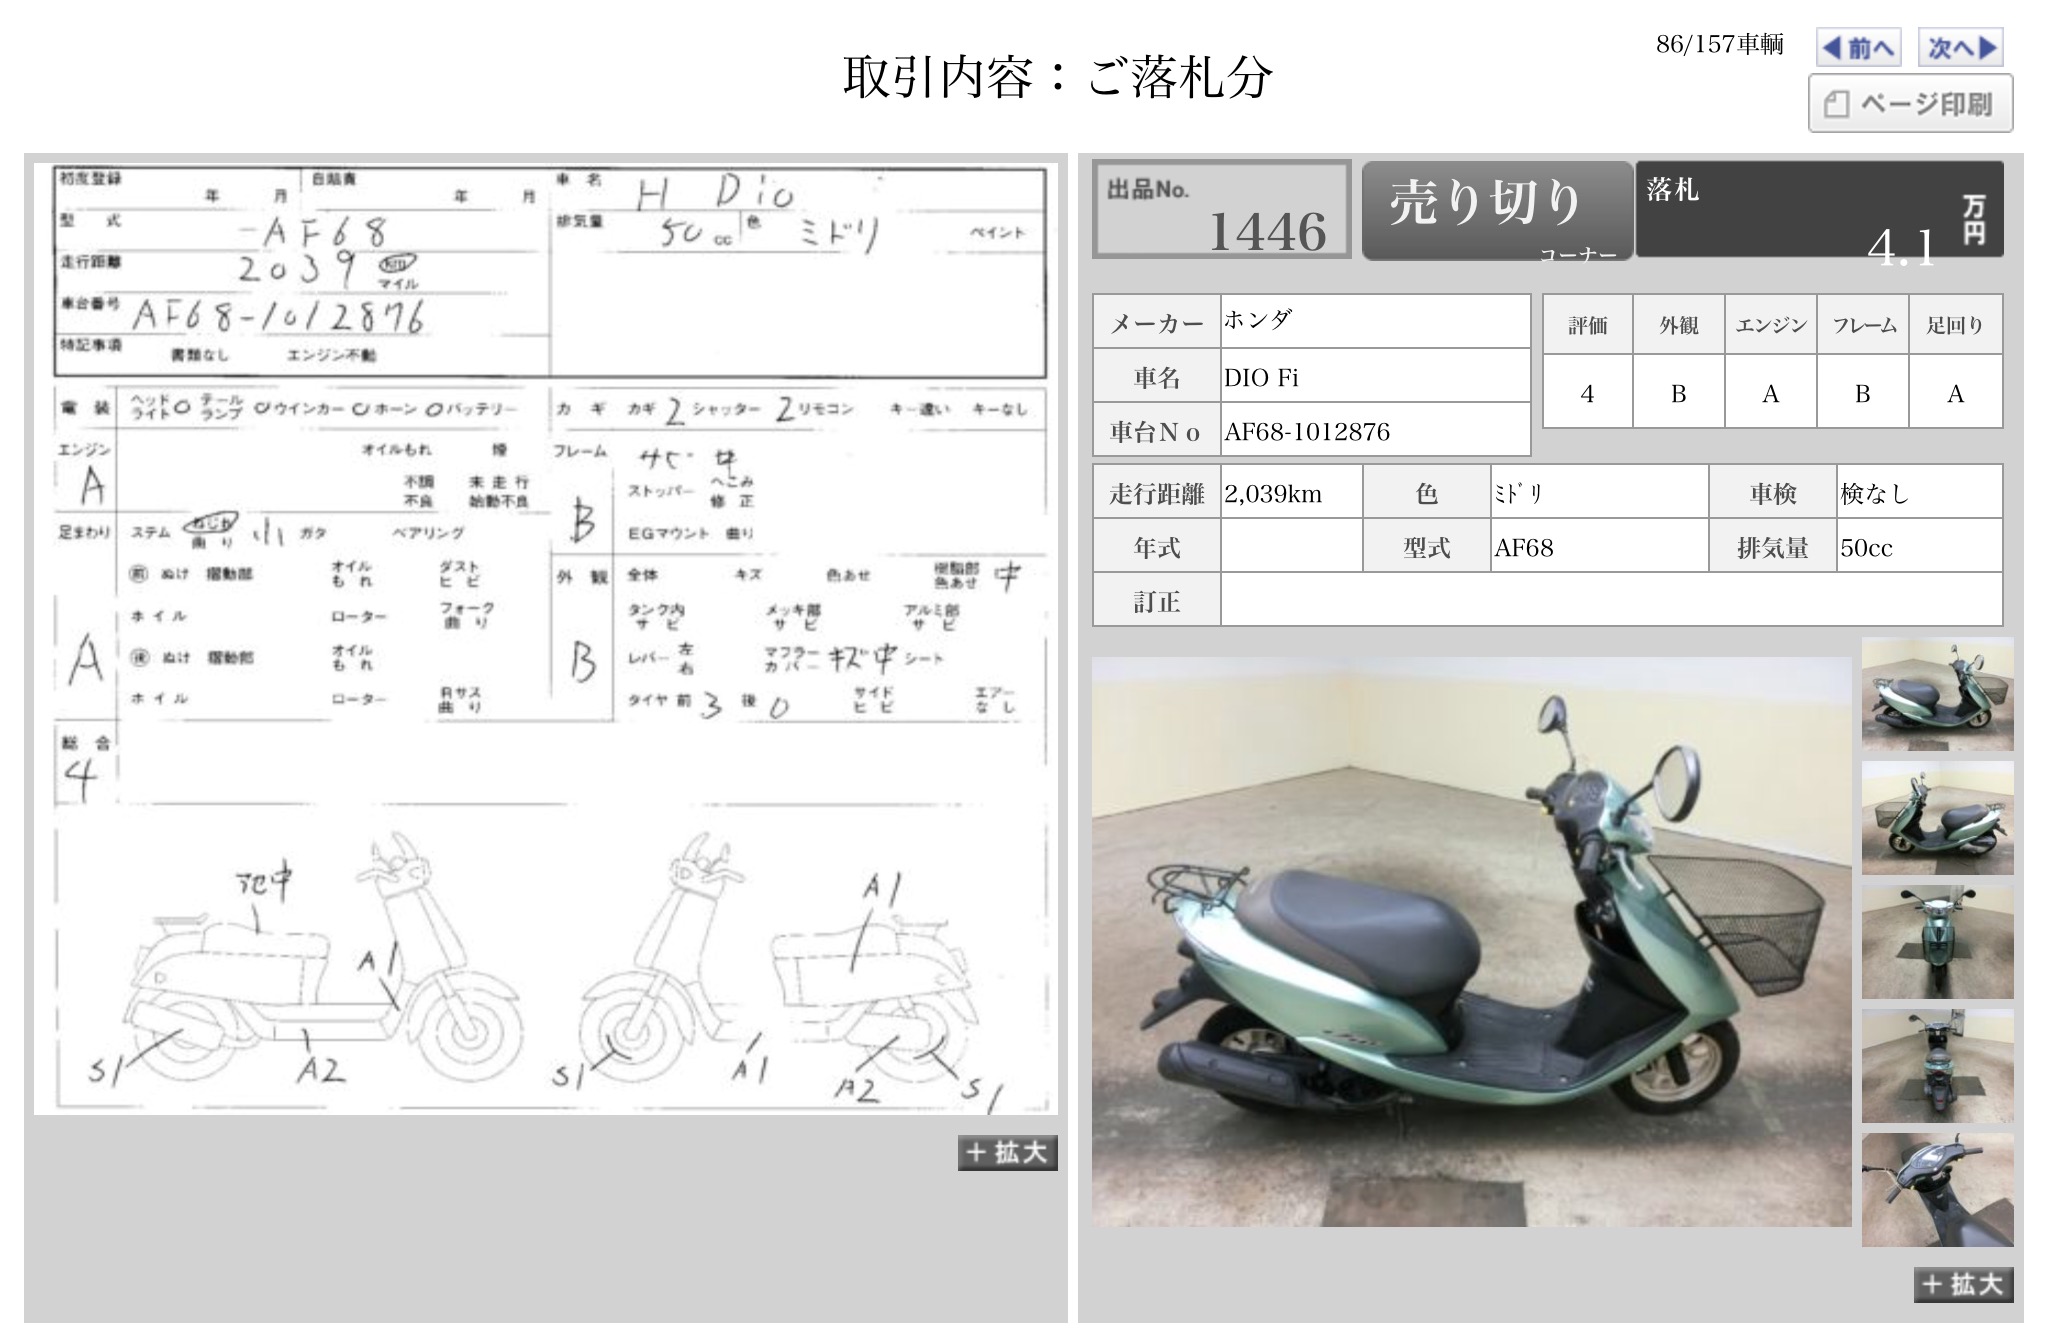The width and height of the screenshot is (2046, 1343).
Task: Select the second thumbnail showing the scooter's left side
Action: tap(1937, 818)
